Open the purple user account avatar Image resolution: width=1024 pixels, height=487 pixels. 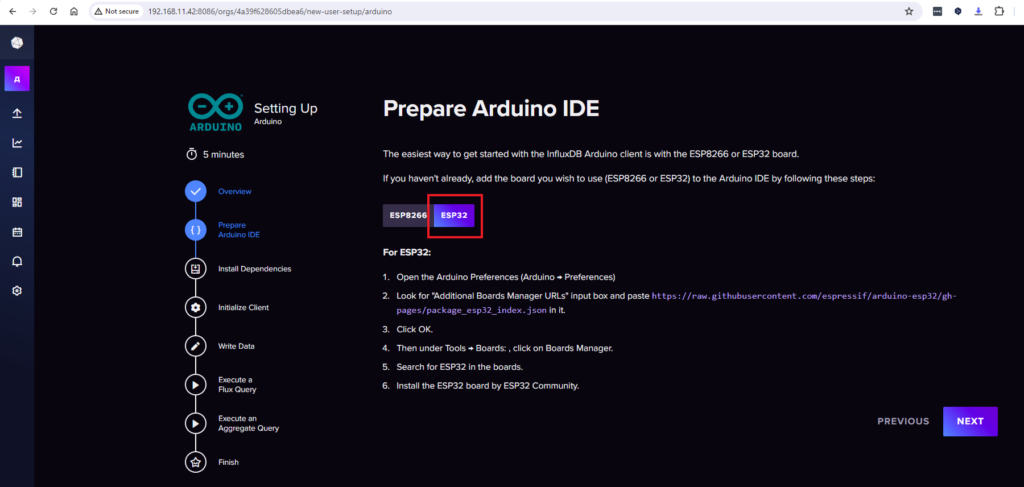(x=17, y=79)
